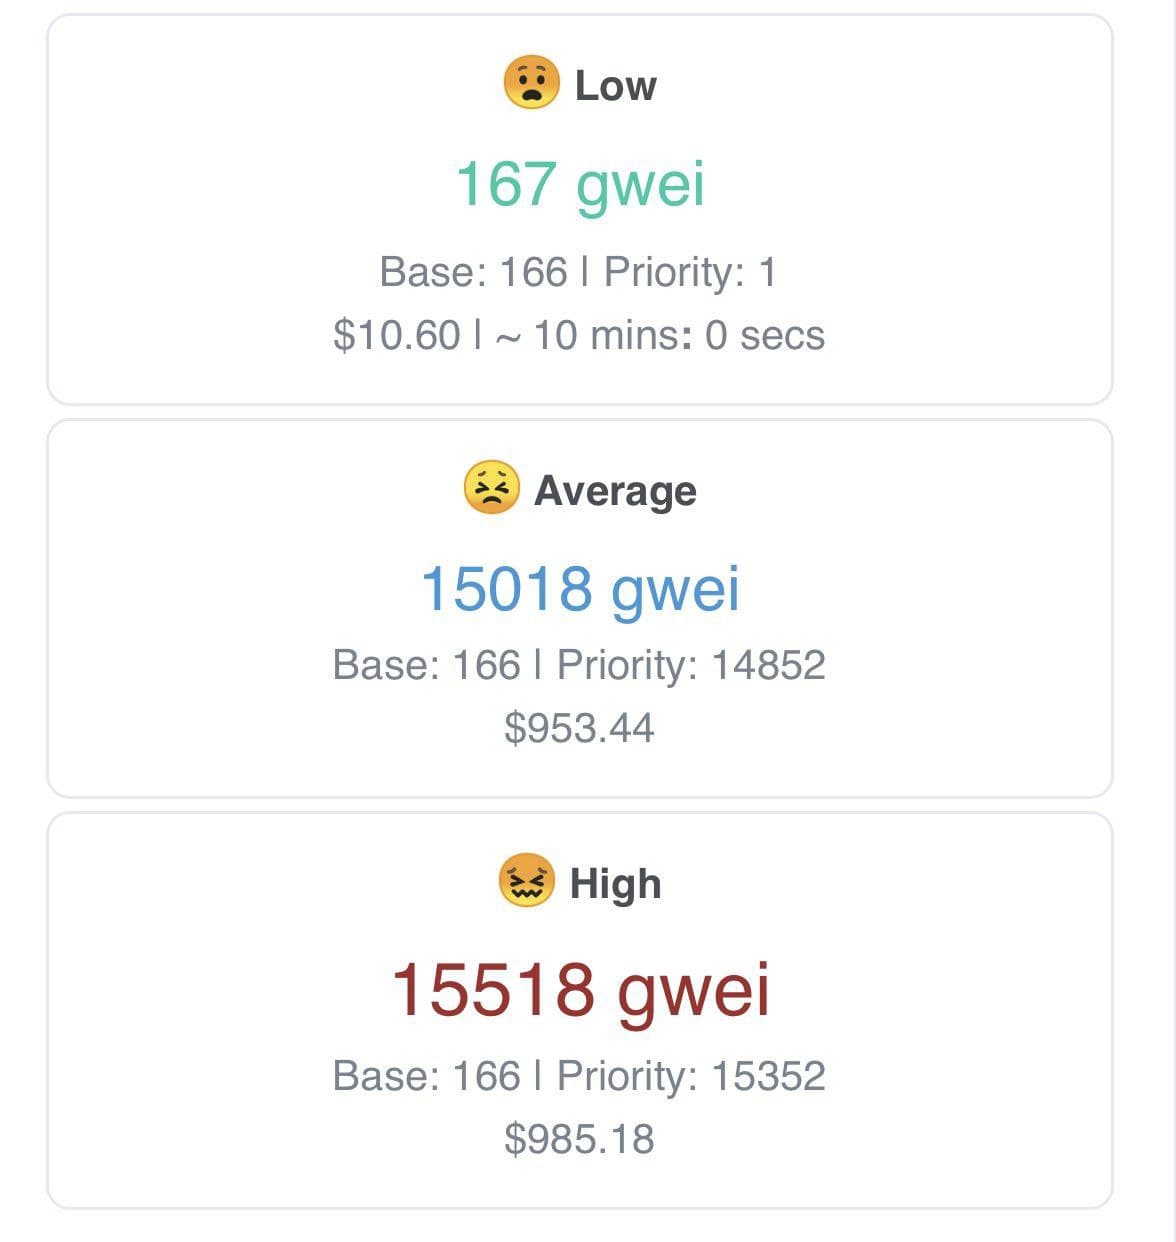Image resolution: width=1176 pixels, height=1242 pixels.
Task: Select the Low heading label
Action: point(615,85)
